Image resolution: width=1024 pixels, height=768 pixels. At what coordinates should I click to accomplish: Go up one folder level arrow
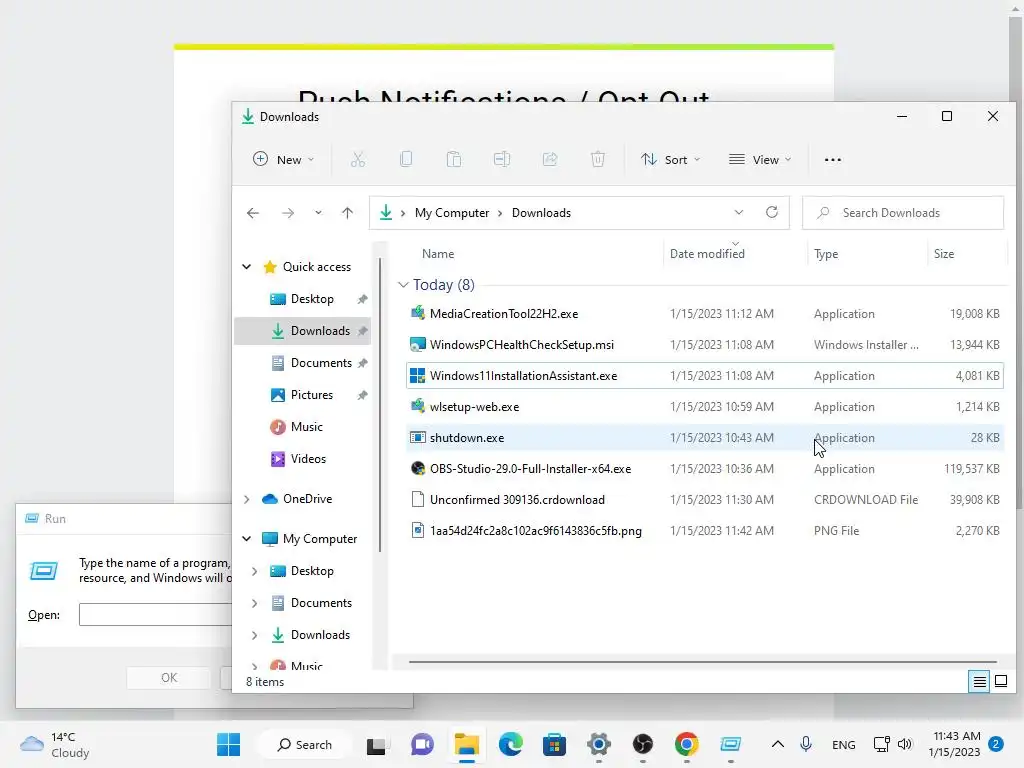[347, 213]
